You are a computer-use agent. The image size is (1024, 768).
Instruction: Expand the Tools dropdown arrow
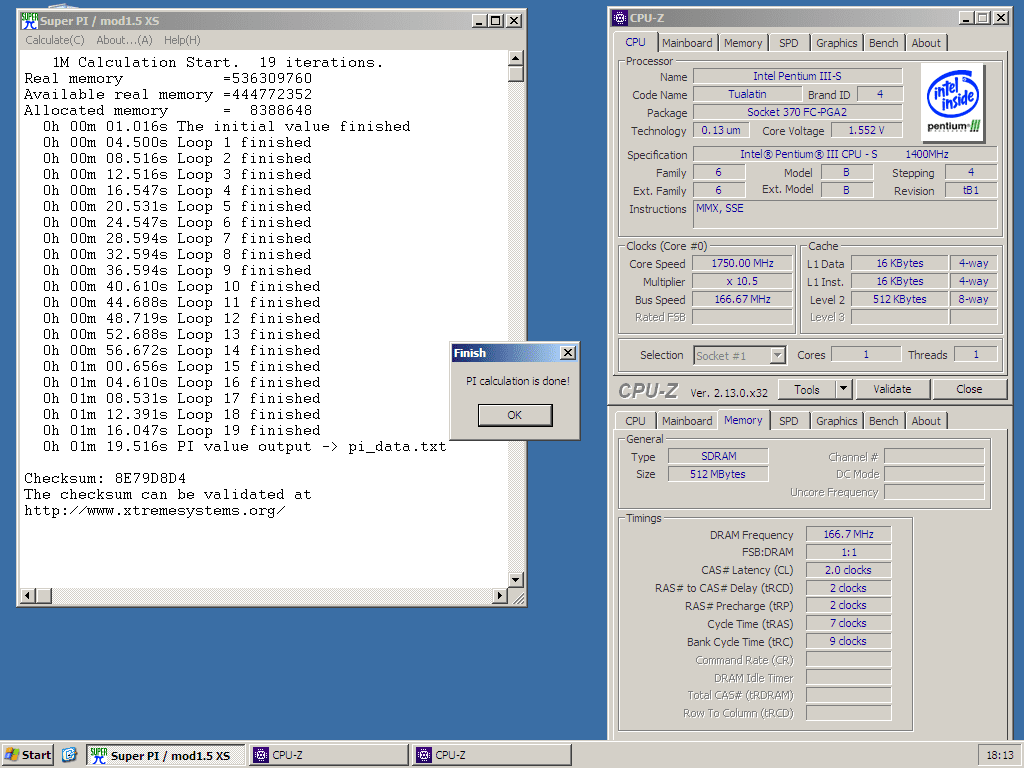pyautogui.click(x=843, y=389)
